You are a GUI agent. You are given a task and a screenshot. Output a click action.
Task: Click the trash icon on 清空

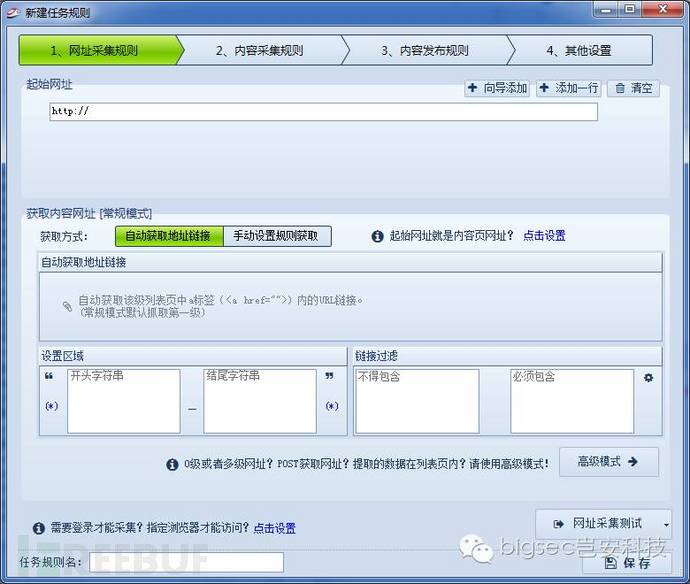(x=620, y=88)
